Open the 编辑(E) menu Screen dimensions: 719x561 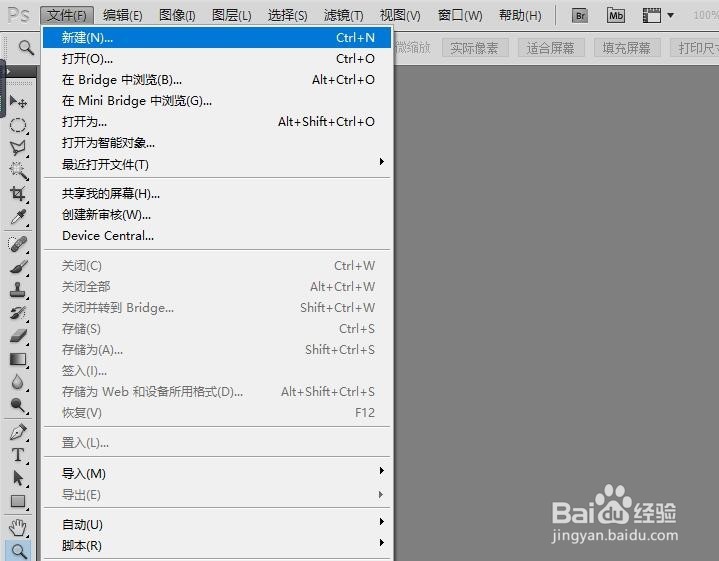coord(122,16)
